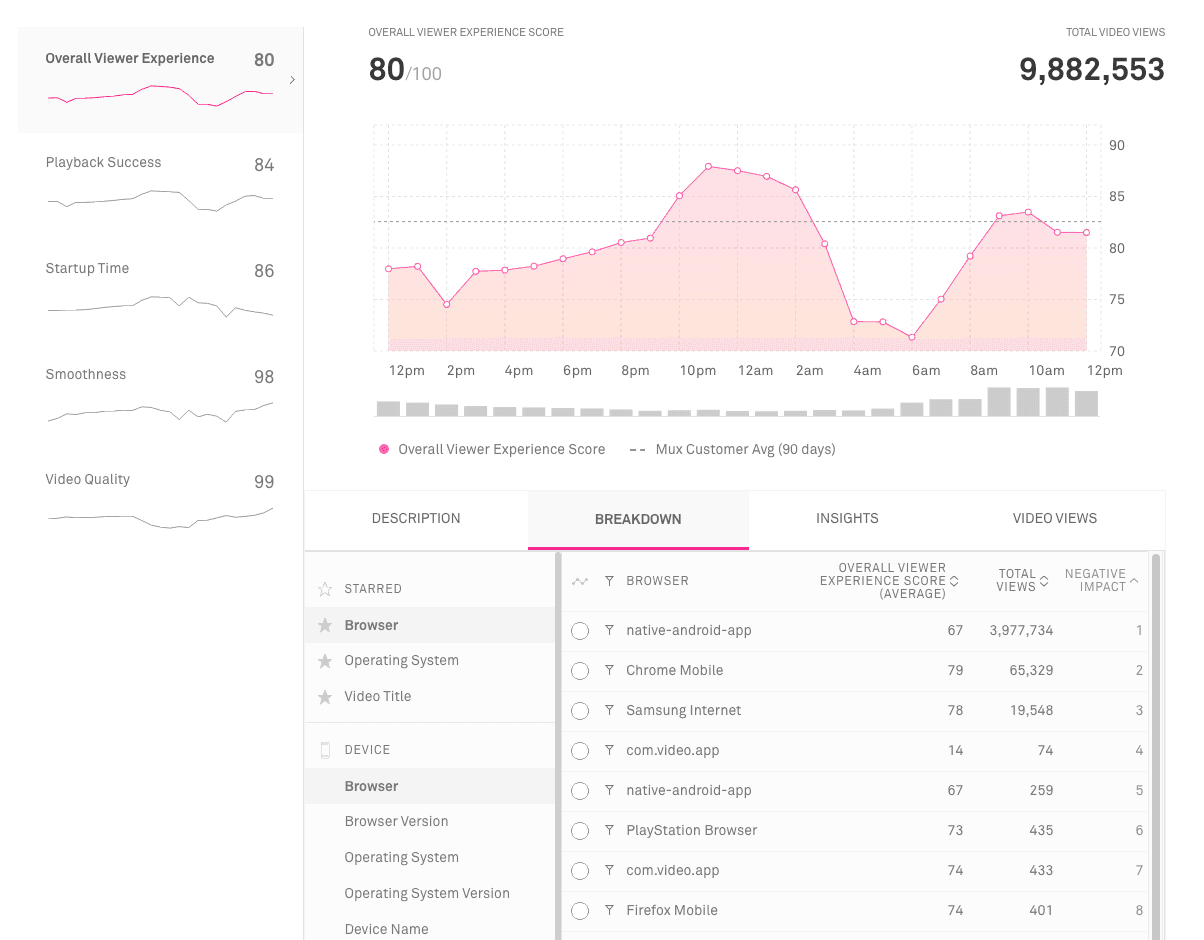The image size is (1204, 940).
Task: Click the filter icon beside native-android-app
Action: [608, 631]
